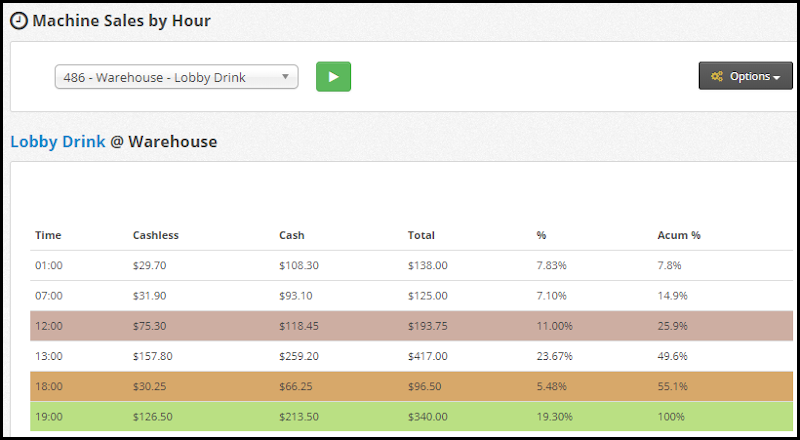Click the $157.80 cashless value
The width and height of the screenshot is (800, 440).
153,356
